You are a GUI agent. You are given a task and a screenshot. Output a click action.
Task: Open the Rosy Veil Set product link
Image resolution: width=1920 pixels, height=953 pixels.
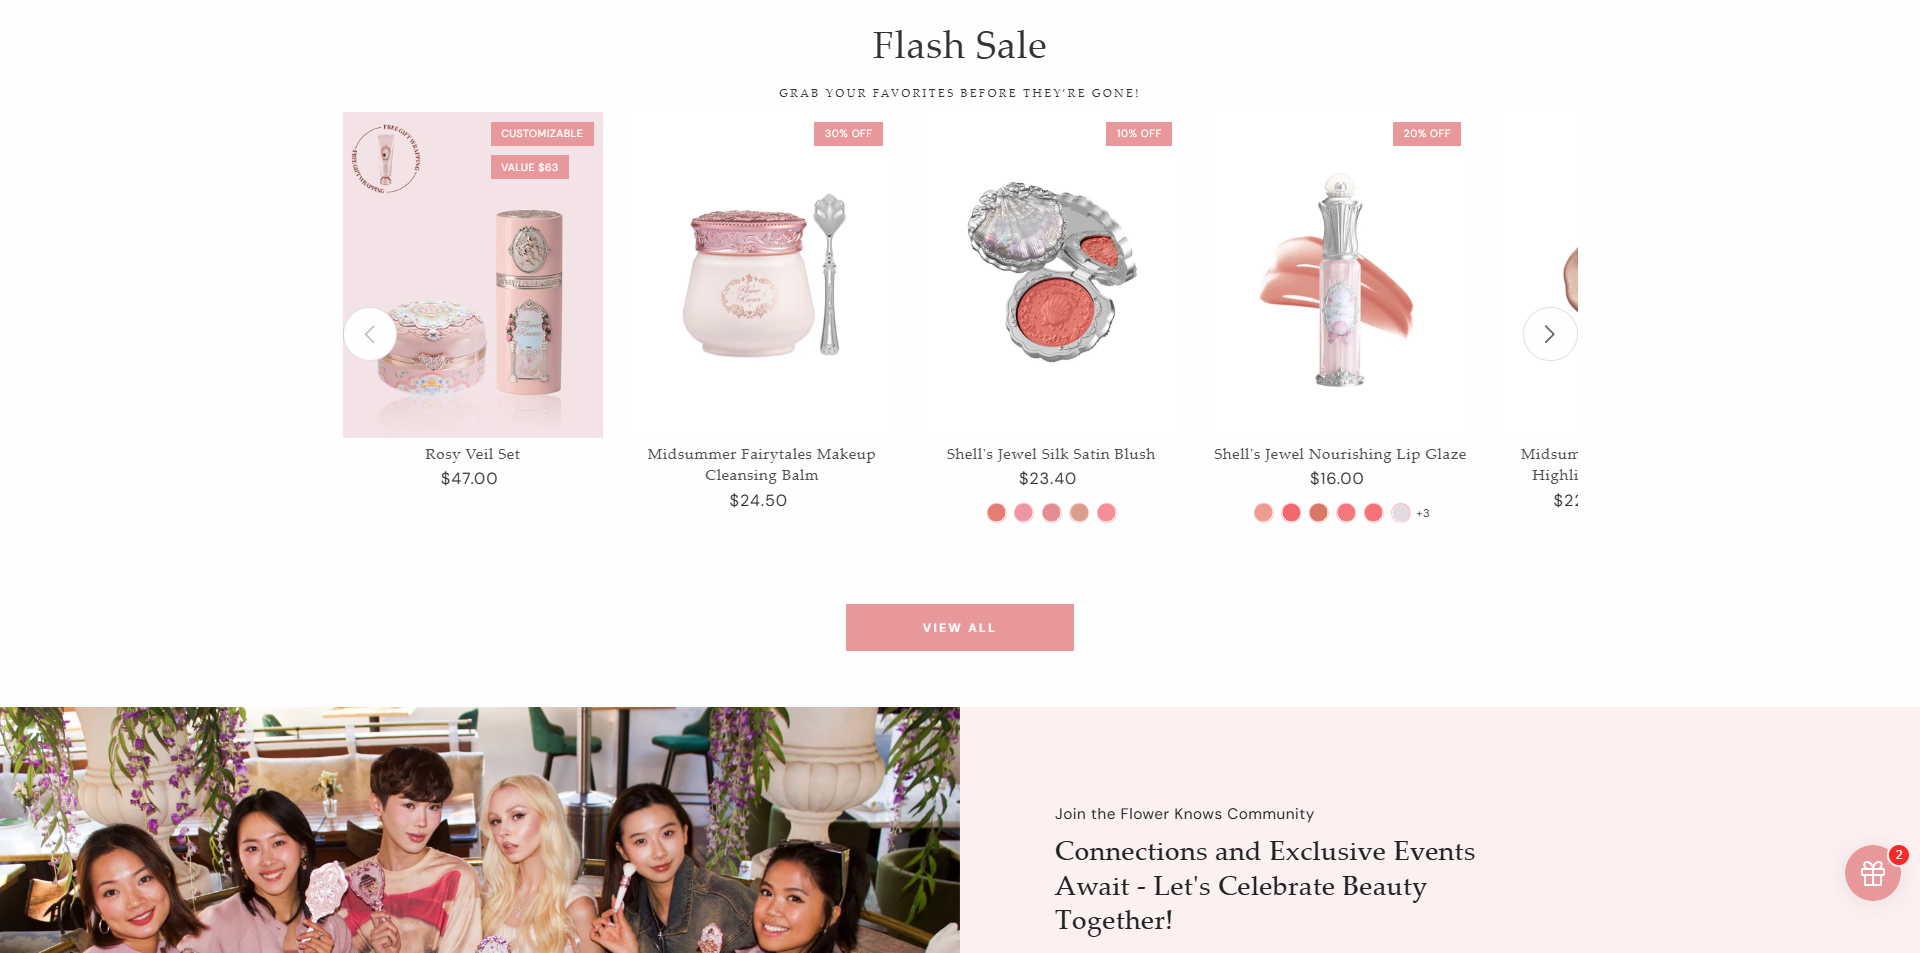point(472,454)
